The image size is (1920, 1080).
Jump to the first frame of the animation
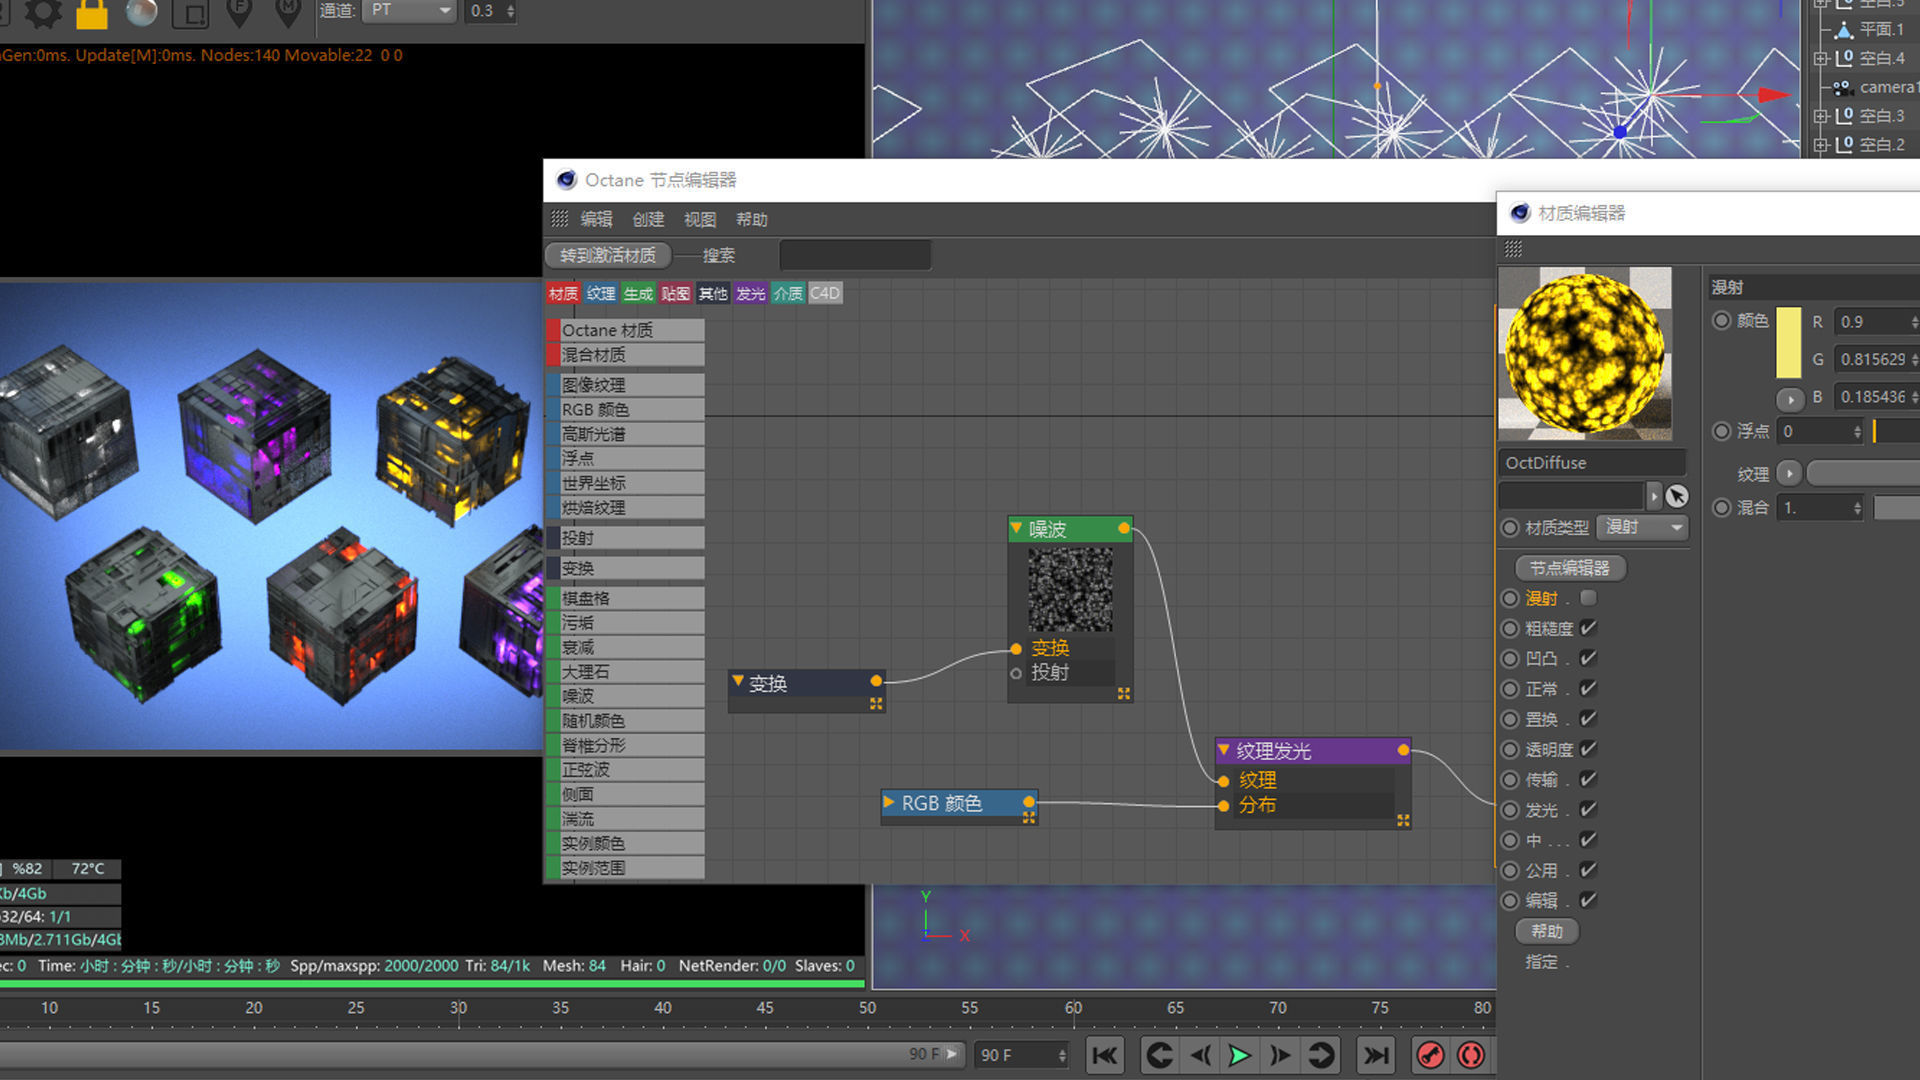point(1105,1055)
